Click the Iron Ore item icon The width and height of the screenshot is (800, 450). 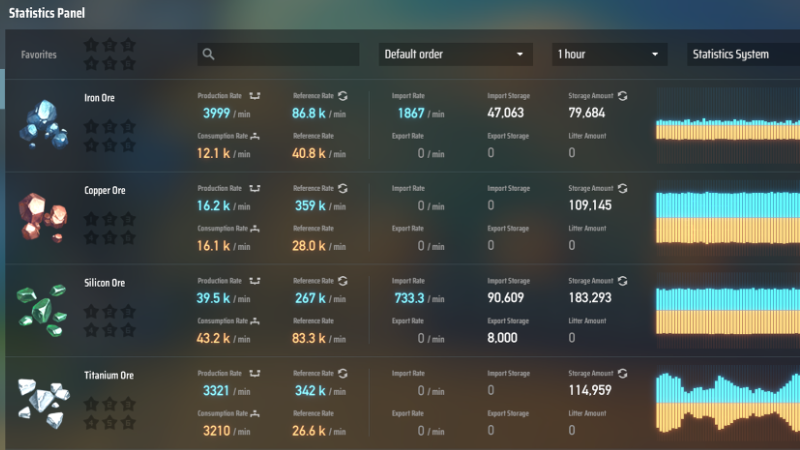[42, 125]
